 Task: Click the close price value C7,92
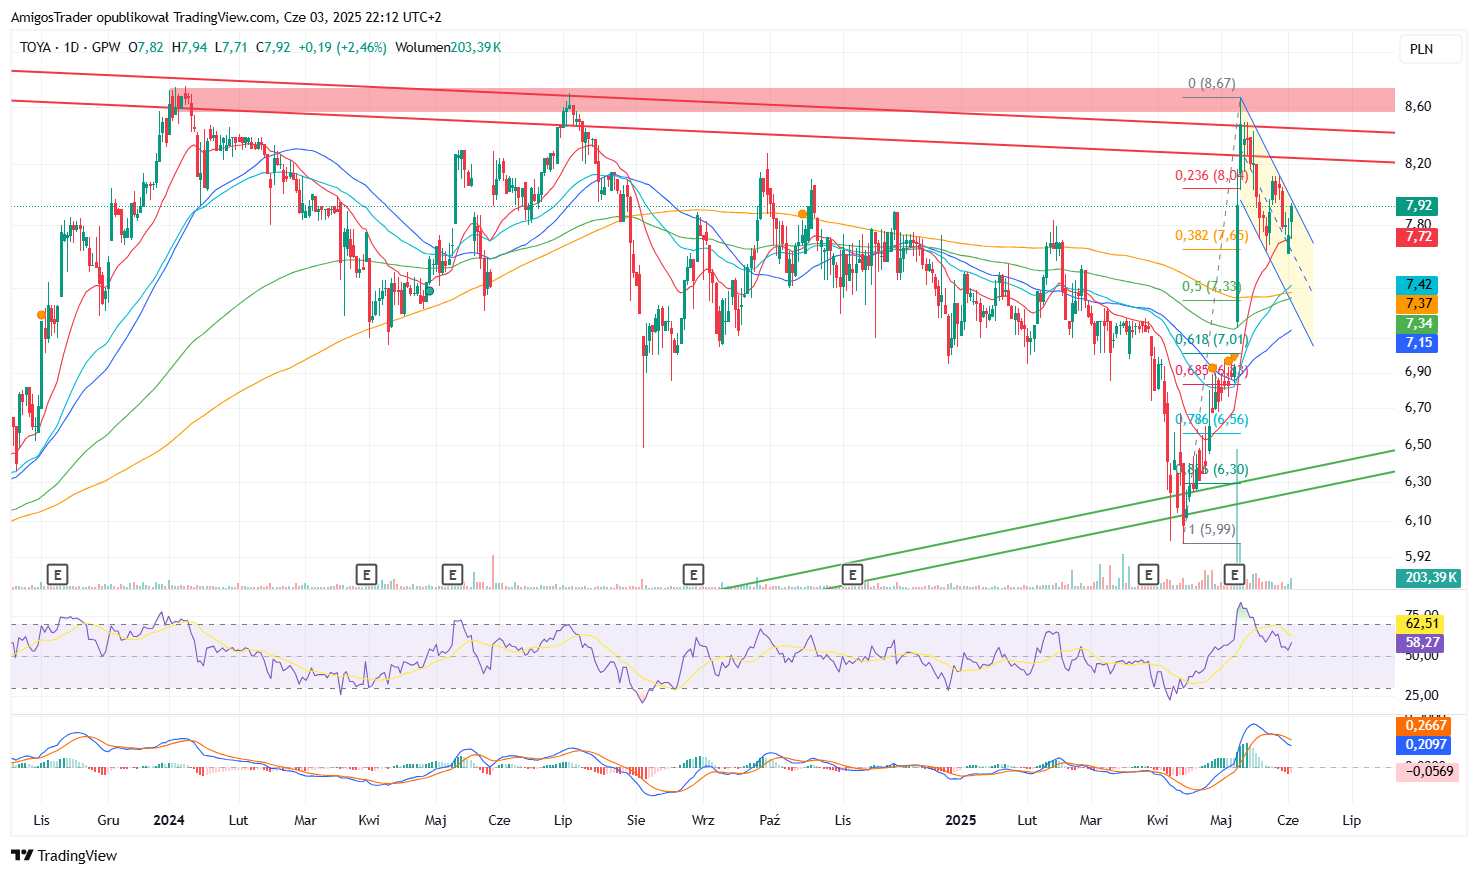pos(273,47)
